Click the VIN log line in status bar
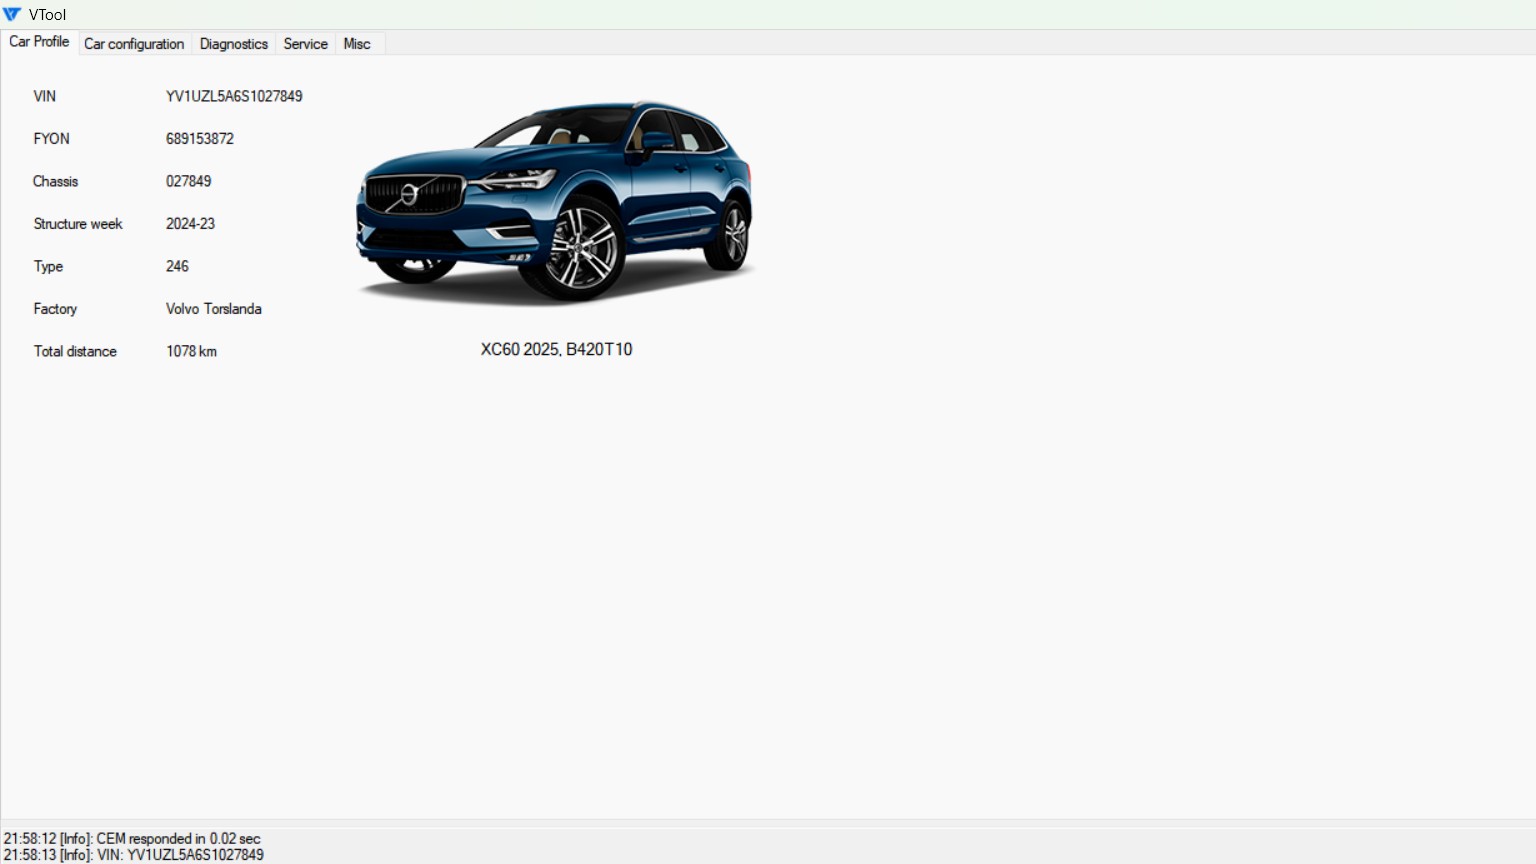1536x864 pixels. click(x=134, y=855)
